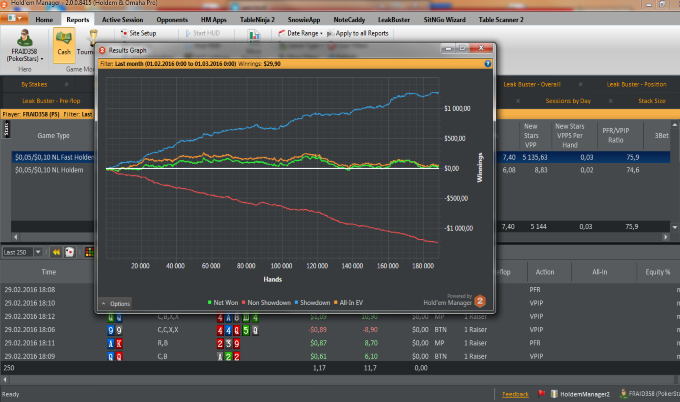The width and height of the screenshot is (680, 402).
Task: Click the Start HUD button
Action: point(203,33)
